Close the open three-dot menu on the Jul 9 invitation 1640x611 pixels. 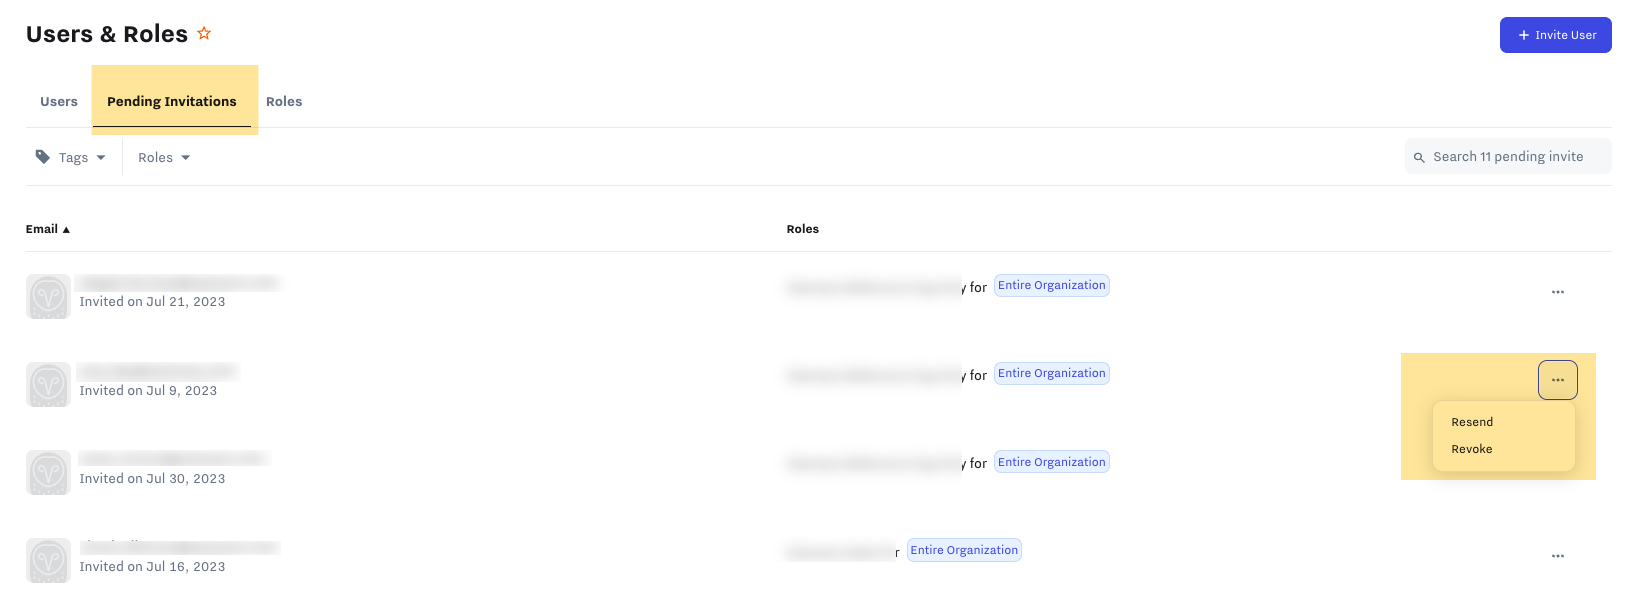tap(1557, 380)
